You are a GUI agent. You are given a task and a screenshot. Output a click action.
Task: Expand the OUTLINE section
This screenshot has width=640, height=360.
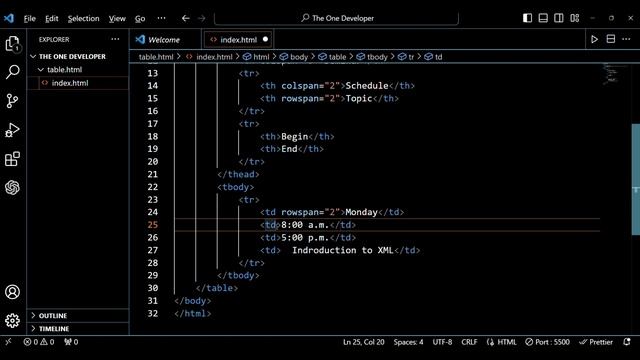click(78, 316)
